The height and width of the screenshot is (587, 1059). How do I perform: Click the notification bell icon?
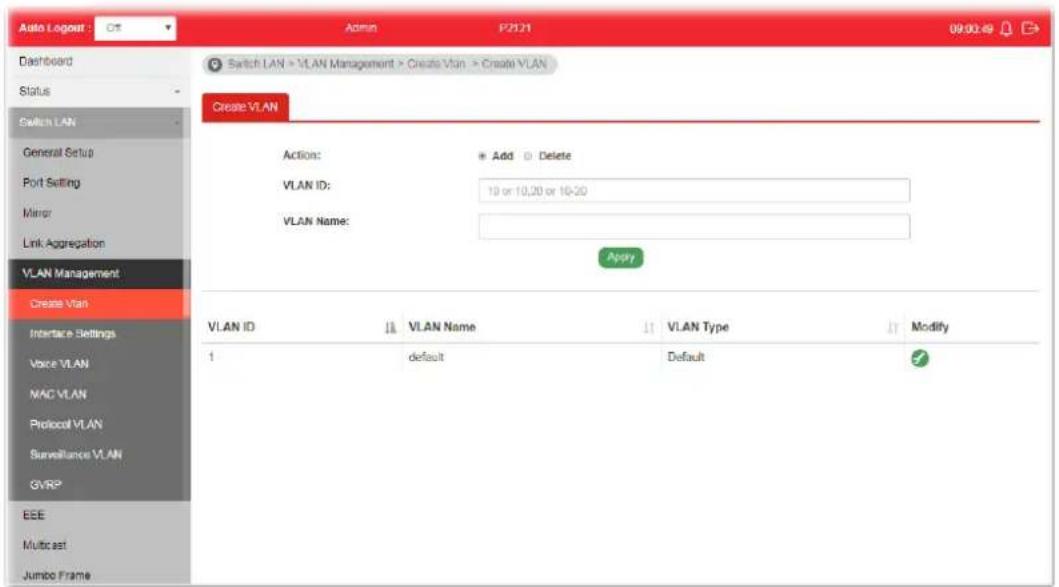(x=1006, y=28)
